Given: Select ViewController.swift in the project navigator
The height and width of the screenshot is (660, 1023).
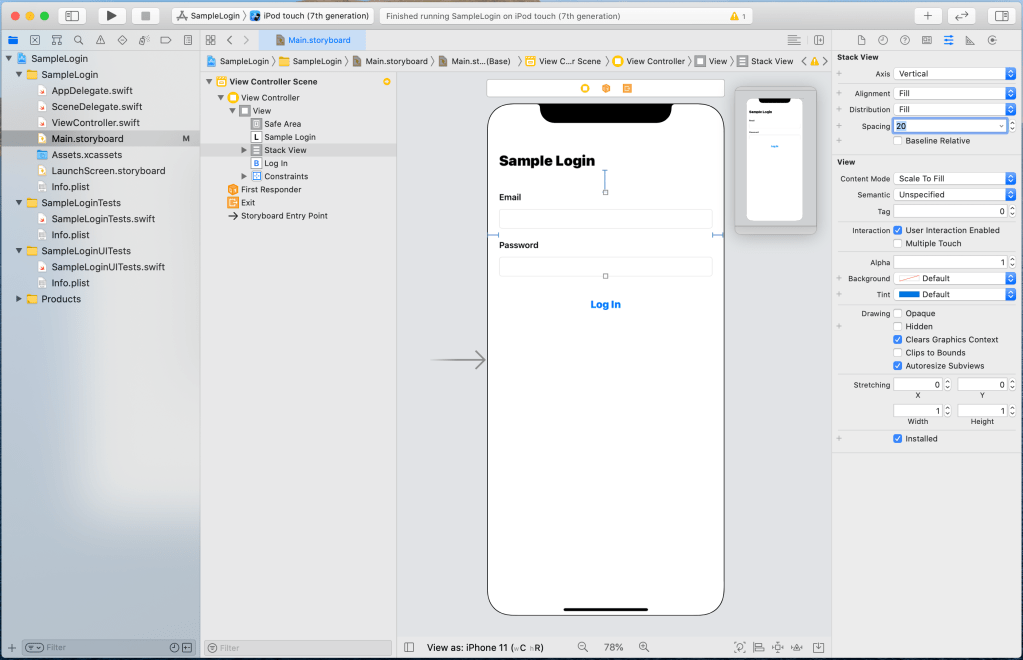Looking at the screenshot, I should [95, 123].
